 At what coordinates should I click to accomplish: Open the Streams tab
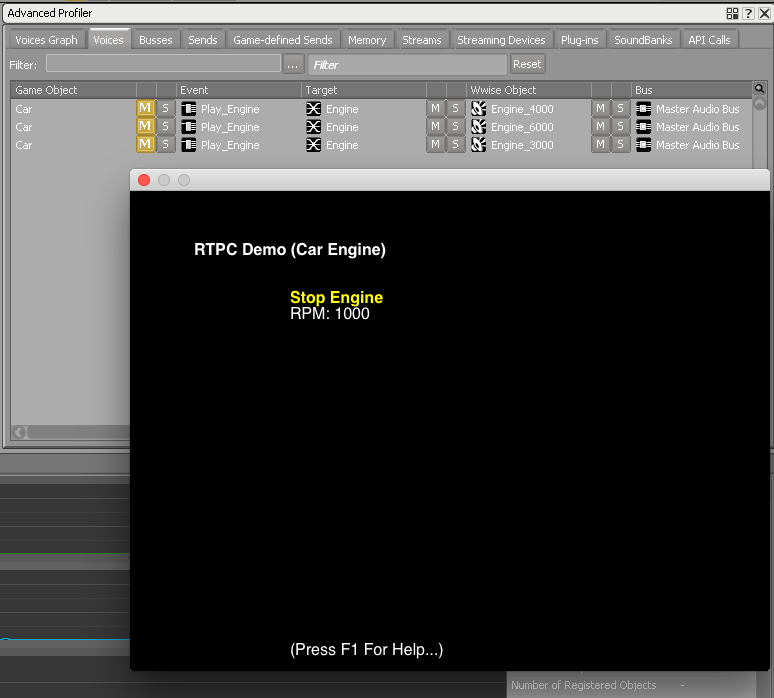click(x=422, y=40)
